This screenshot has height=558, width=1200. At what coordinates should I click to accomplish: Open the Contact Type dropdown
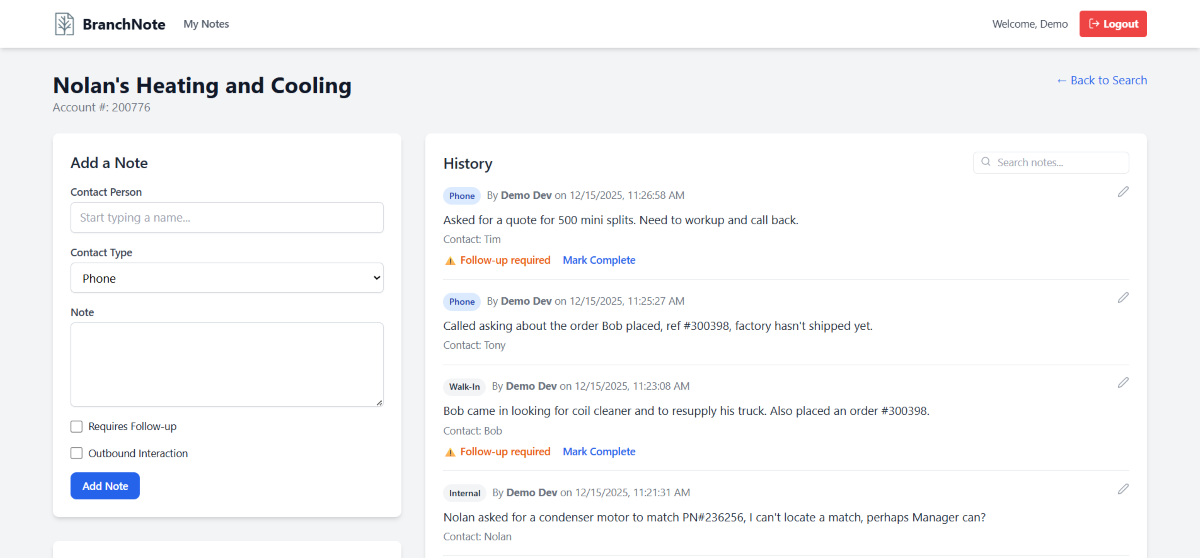(227, 278)
